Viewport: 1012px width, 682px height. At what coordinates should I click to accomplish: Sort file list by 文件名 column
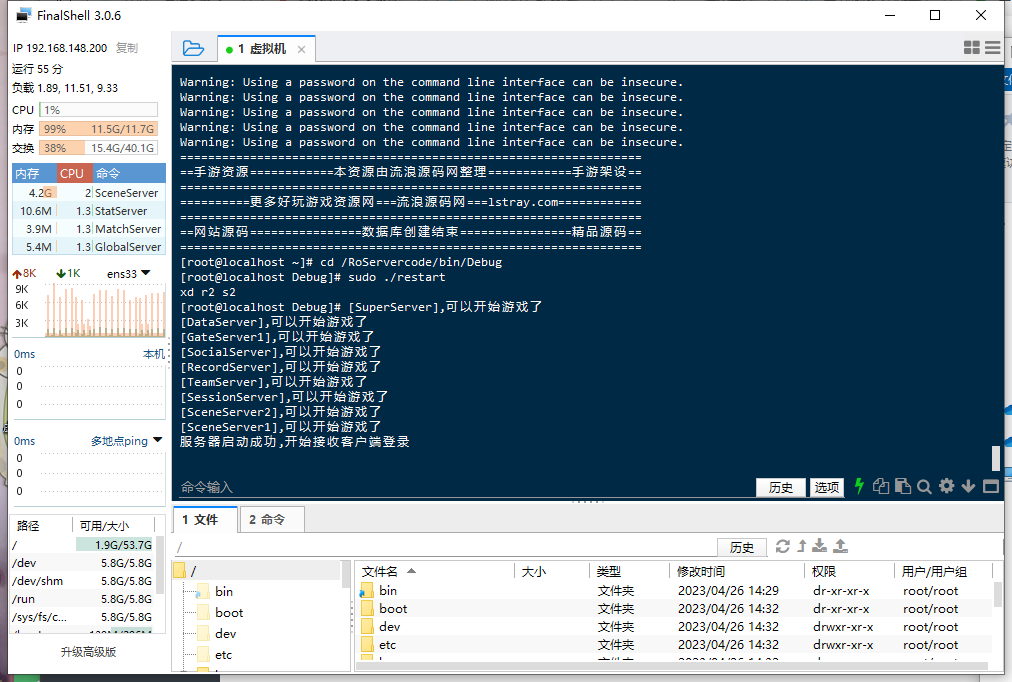point(434,571)
